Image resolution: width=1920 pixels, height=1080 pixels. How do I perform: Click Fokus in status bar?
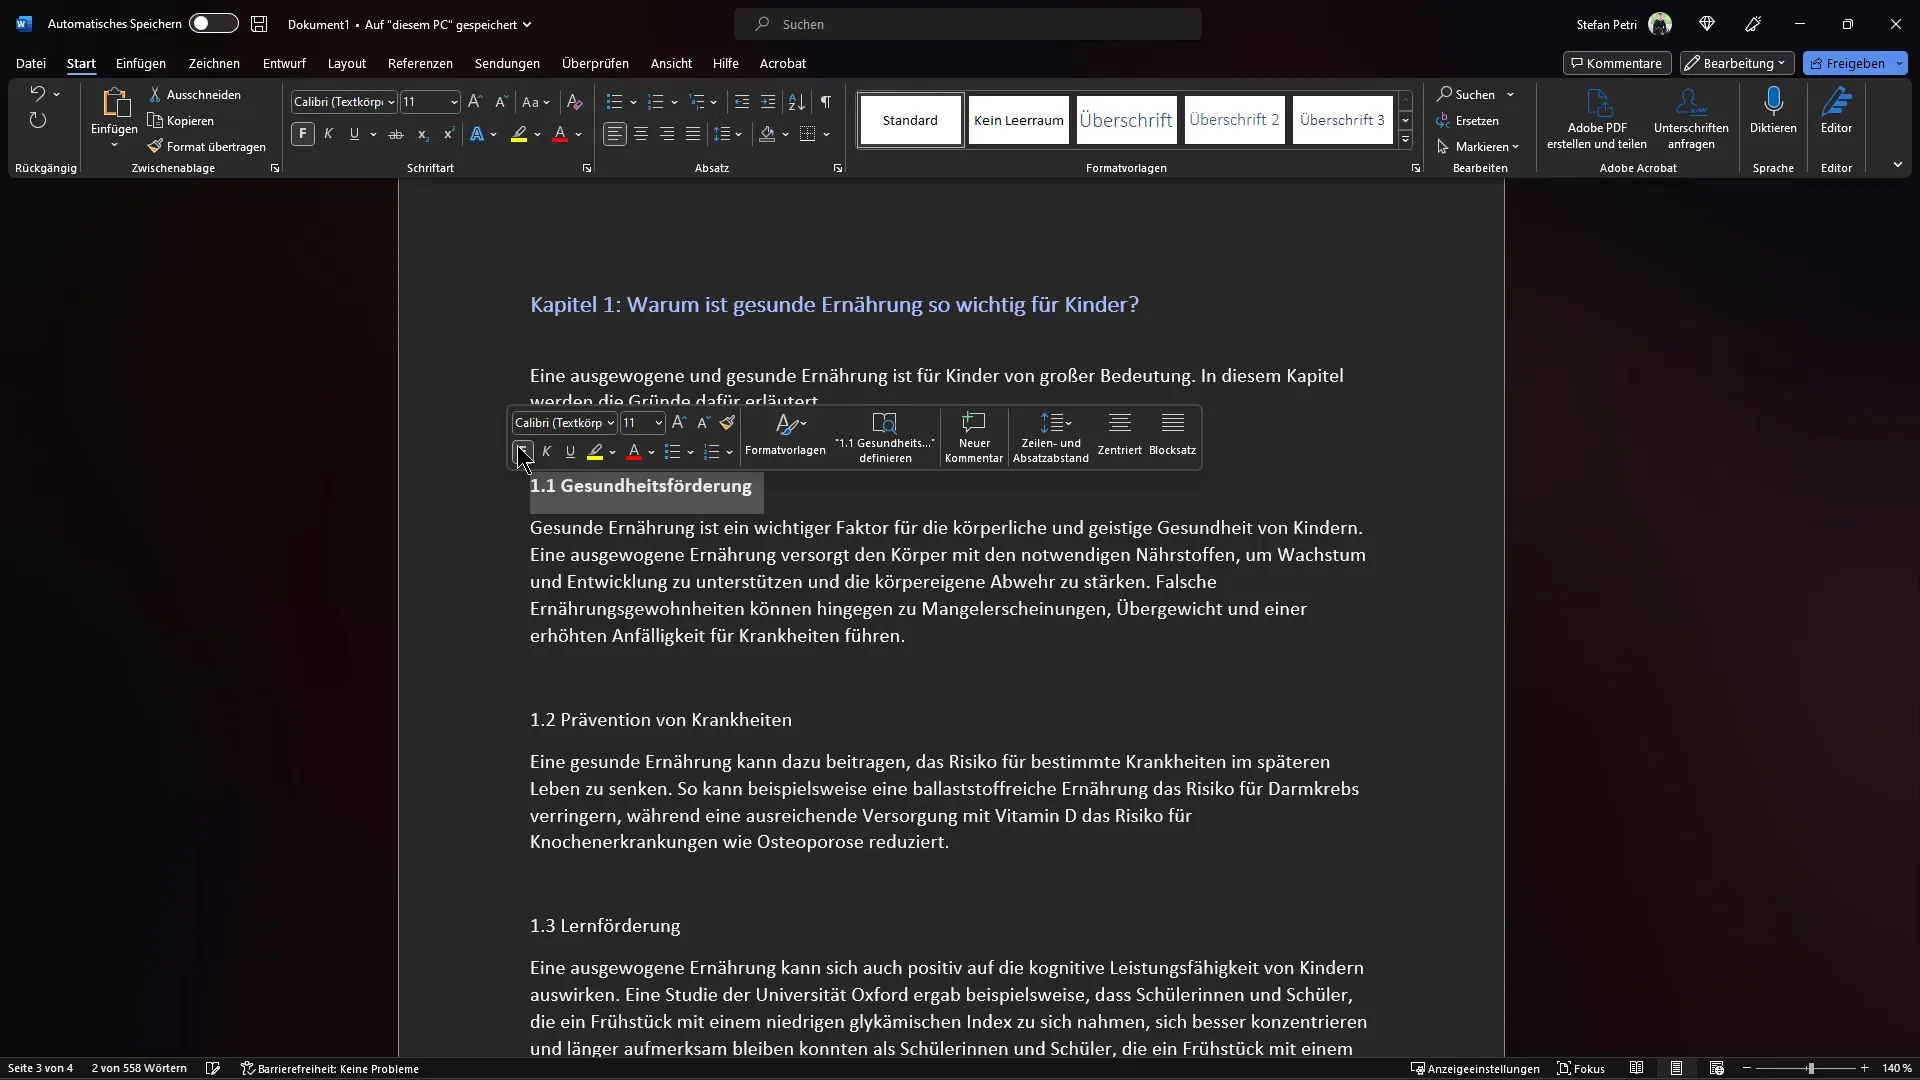(1581, 1068)
